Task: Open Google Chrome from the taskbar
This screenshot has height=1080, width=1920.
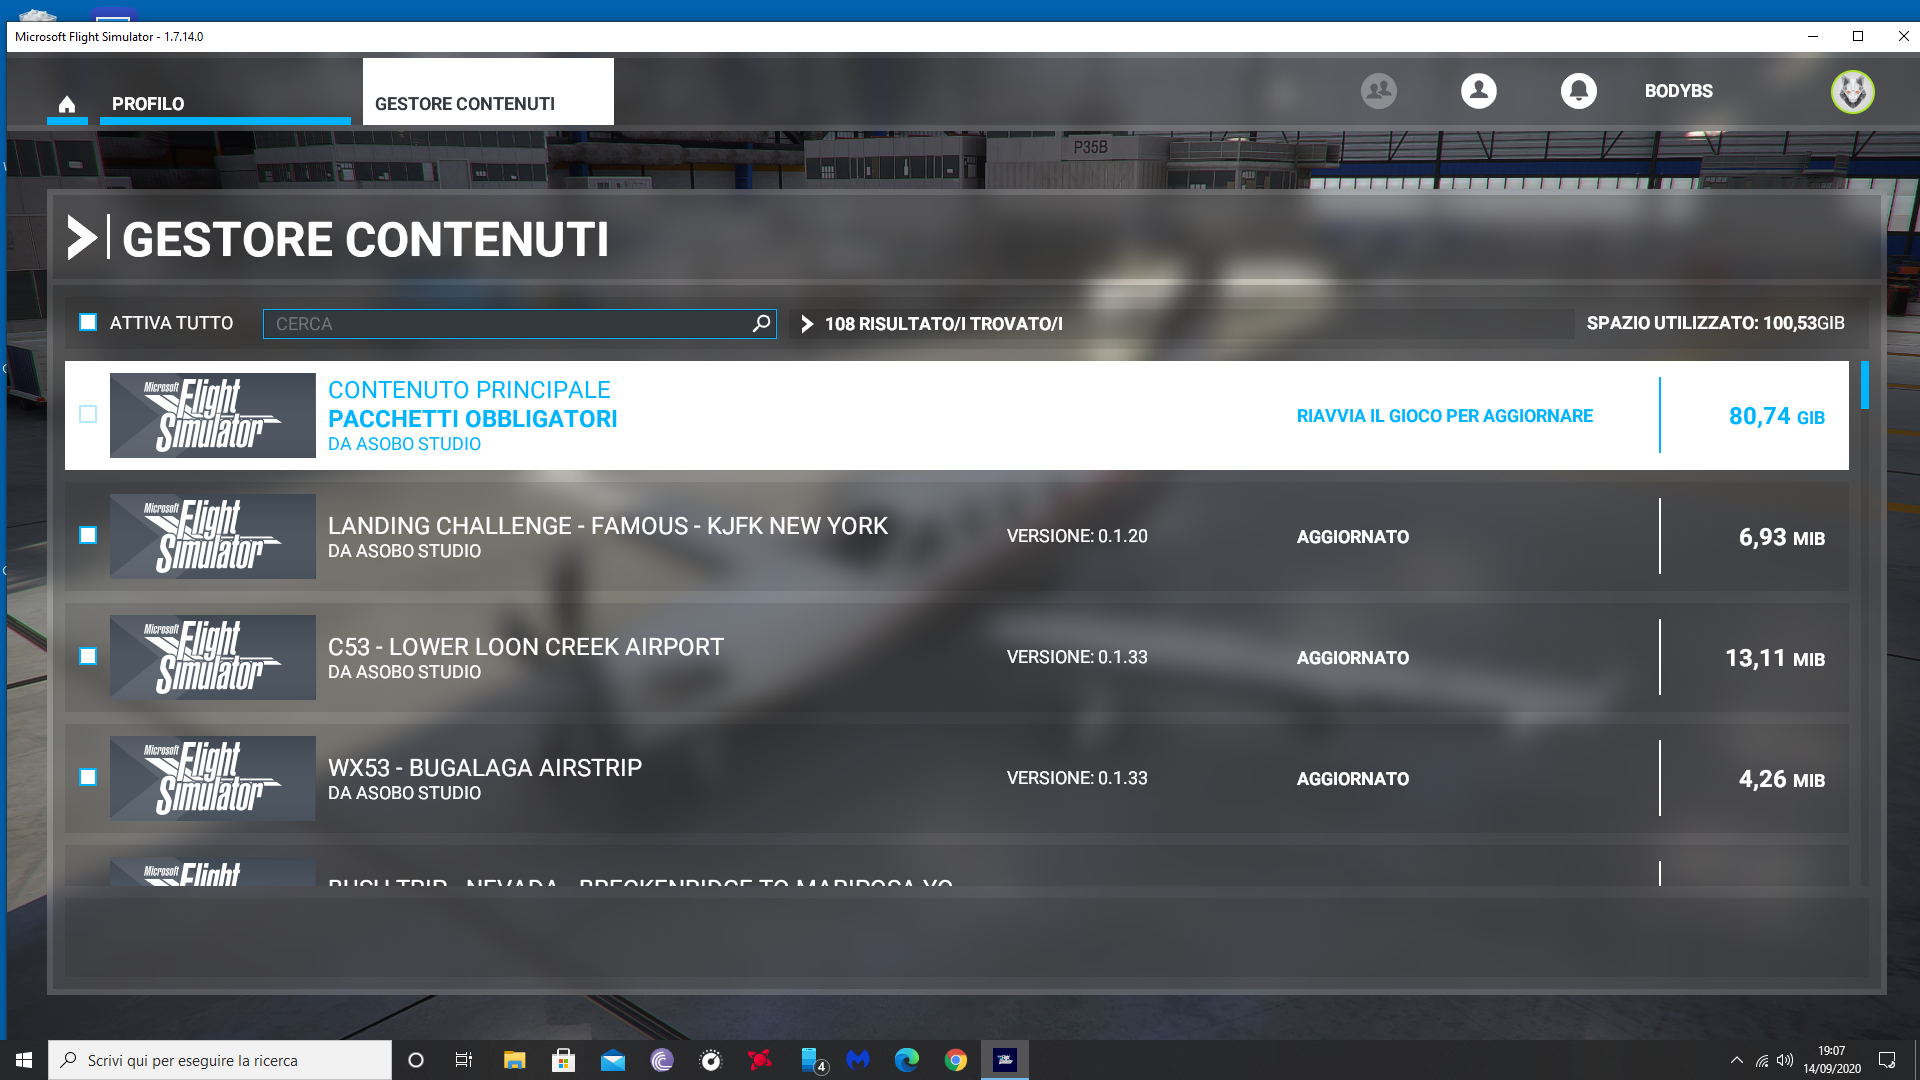Action: pos(956,1060)
